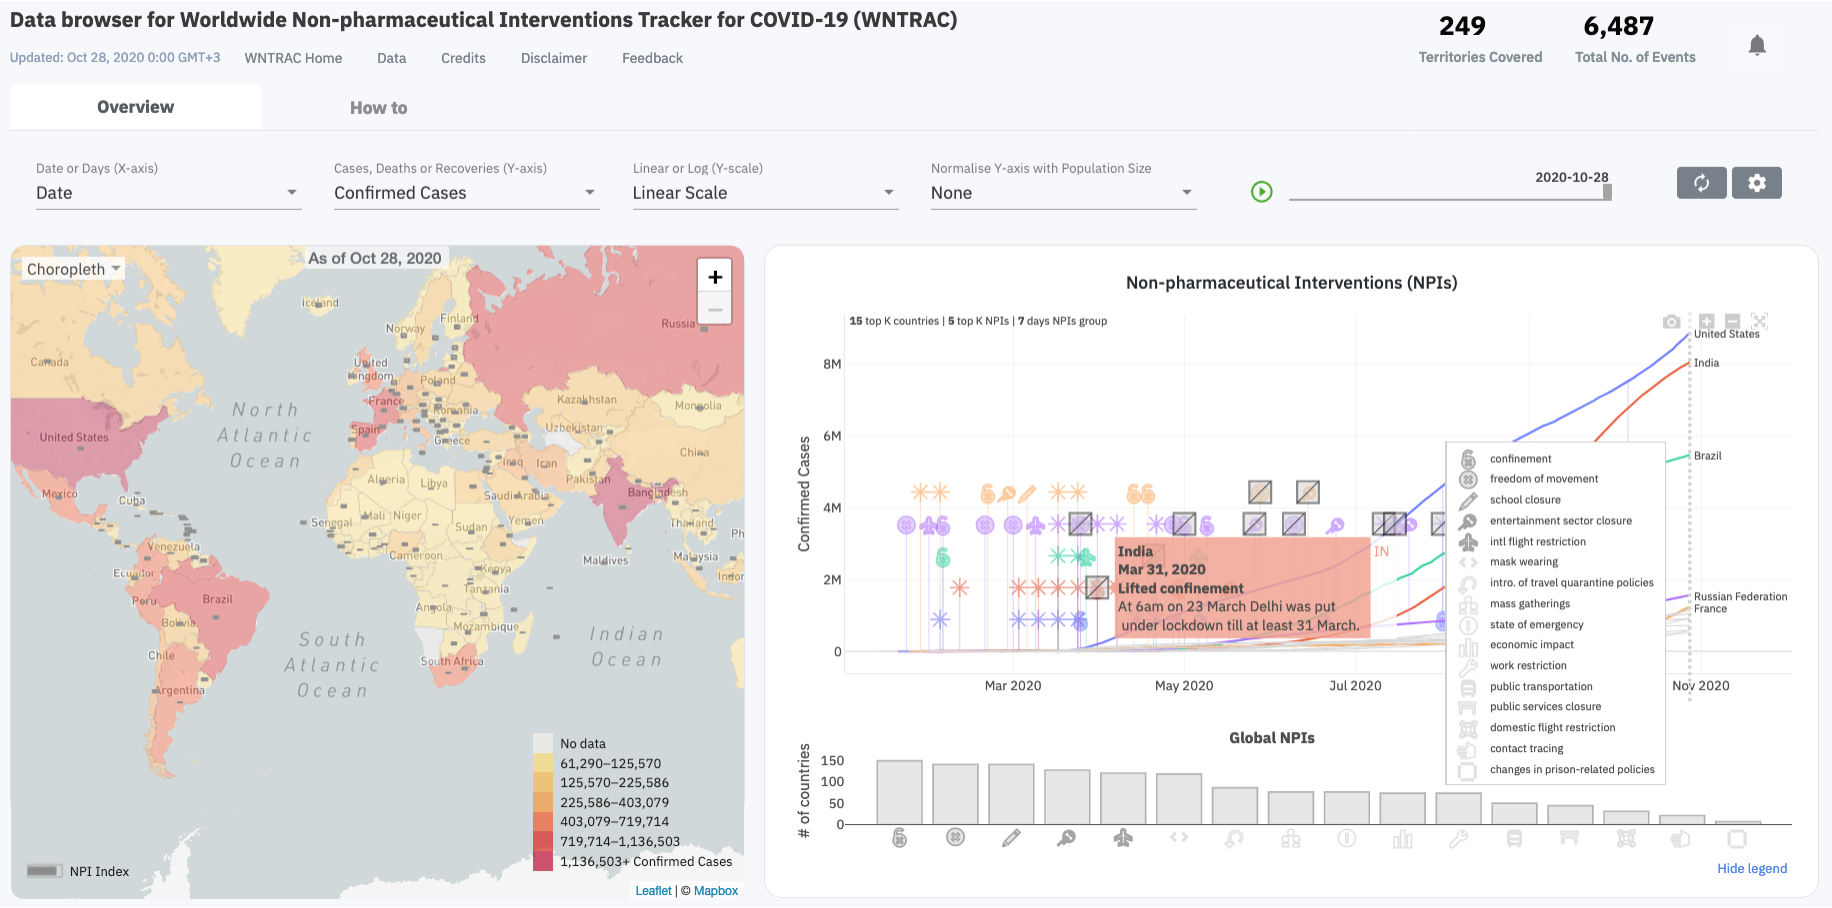This screenshot has width=1832, height=908.
Task: Select school closure pencil icon under bars
Action: (1011, 838)
